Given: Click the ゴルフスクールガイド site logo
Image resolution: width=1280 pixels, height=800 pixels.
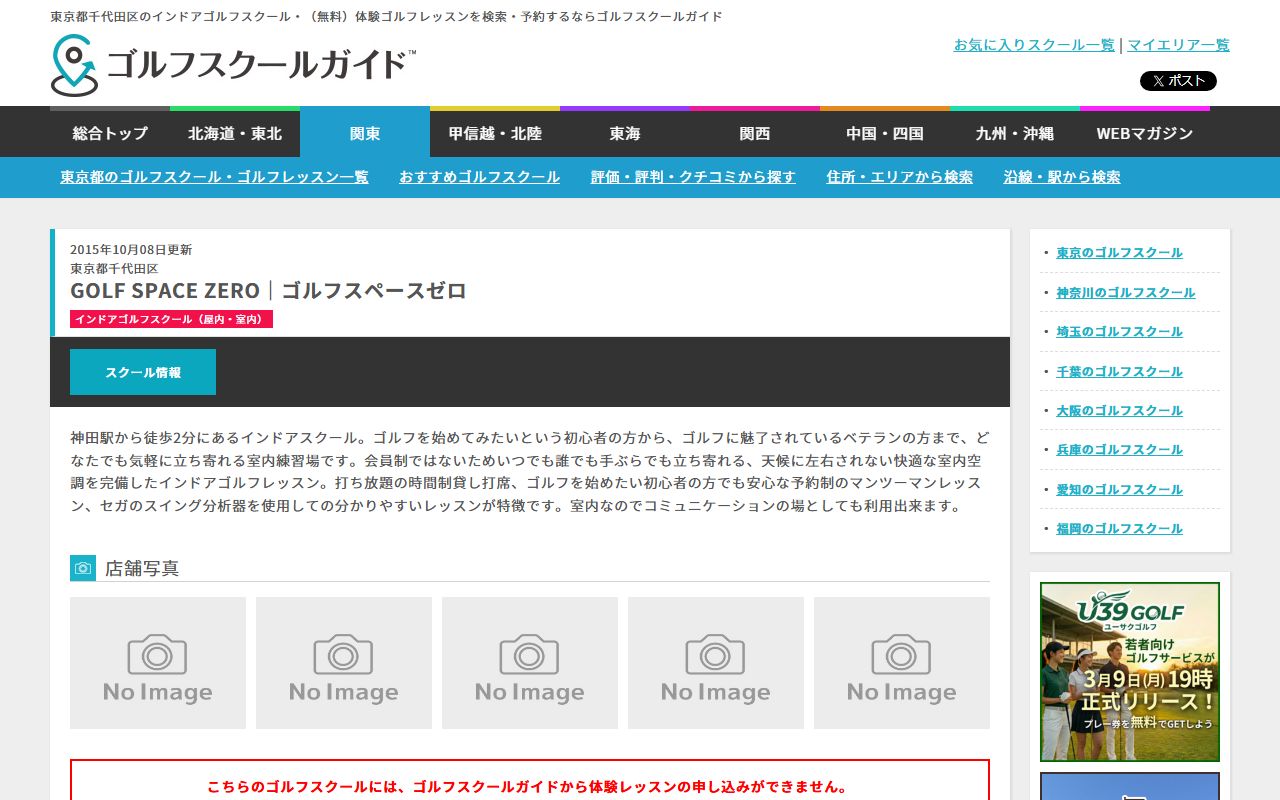Looking at the screenshot, I should pos(233,65).
